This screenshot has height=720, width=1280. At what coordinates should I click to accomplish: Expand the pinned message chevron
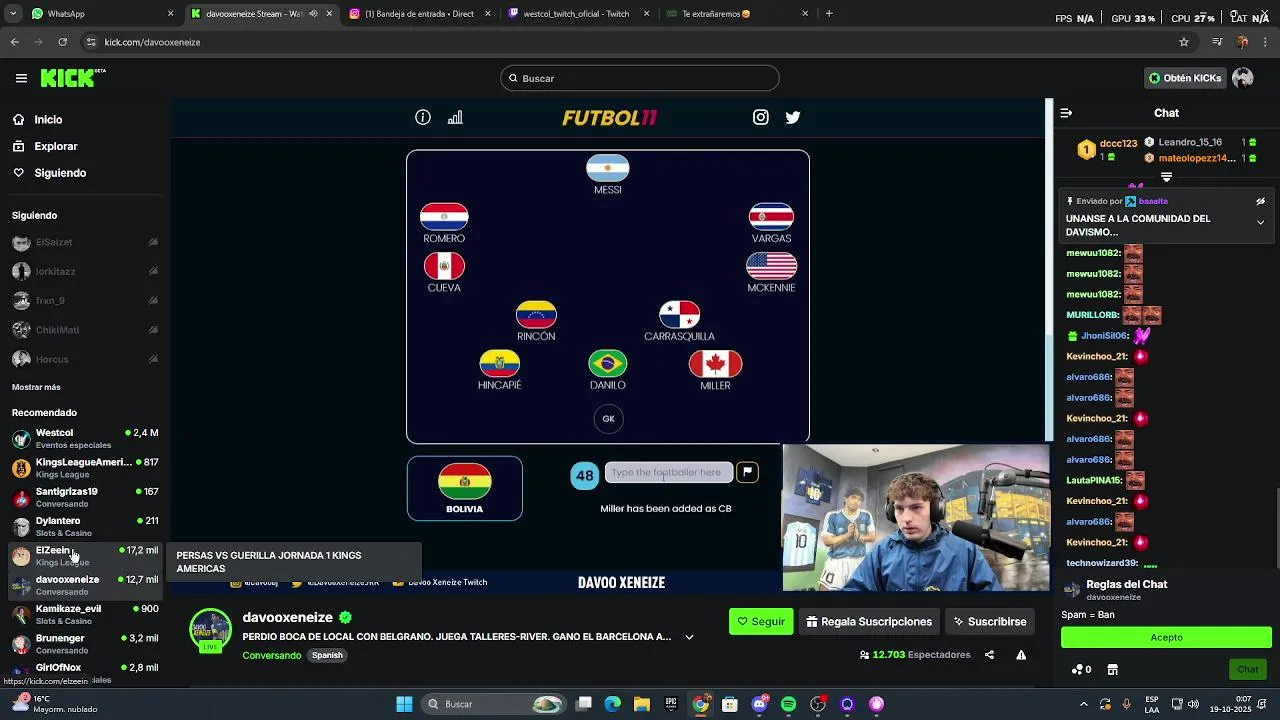pyautogui.click(x=1260, y=222)
